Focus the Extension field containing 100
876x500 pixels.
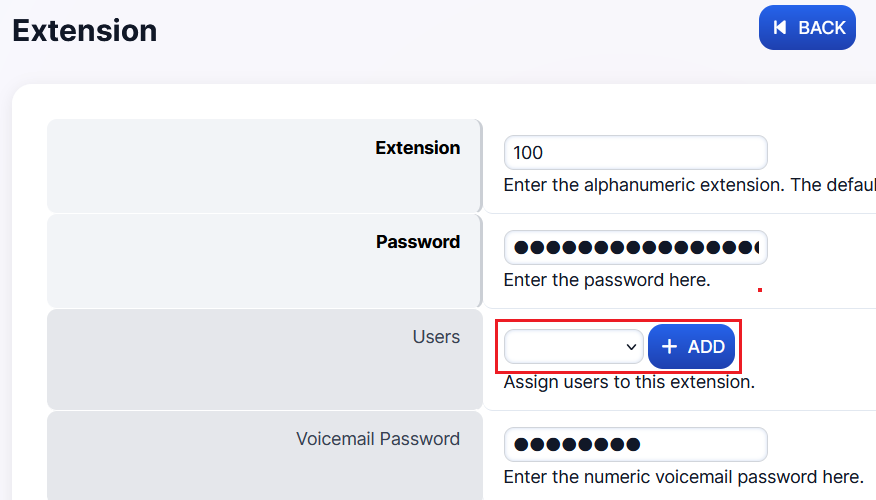pos(635,153)
